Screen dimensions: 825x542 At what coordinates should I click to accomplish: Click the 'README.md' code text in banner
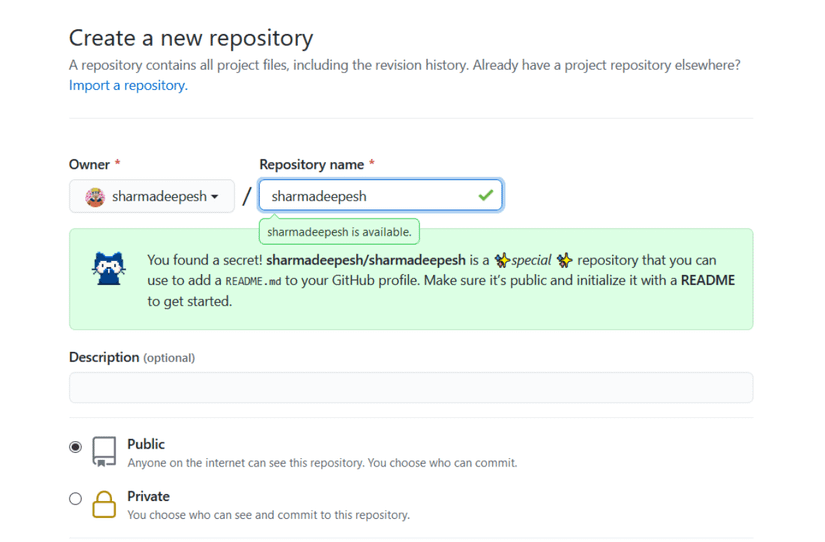pyautogui.click(x=253, y=281)
